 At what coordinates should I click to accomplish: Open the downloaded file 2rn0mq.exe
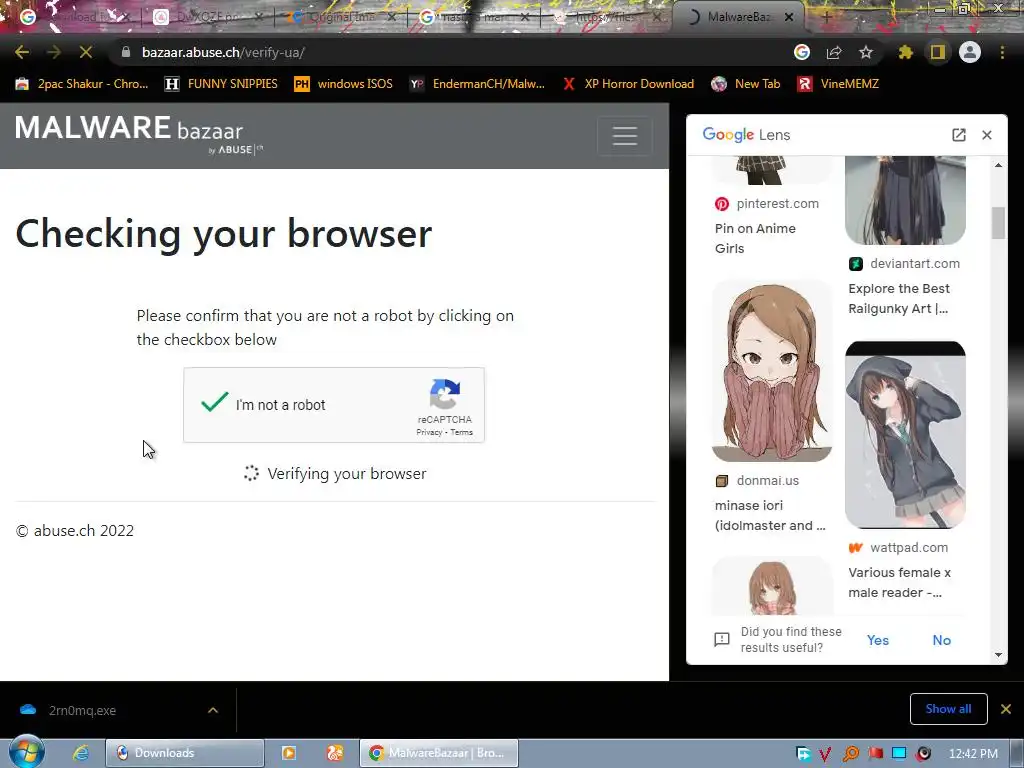point(82,711)
